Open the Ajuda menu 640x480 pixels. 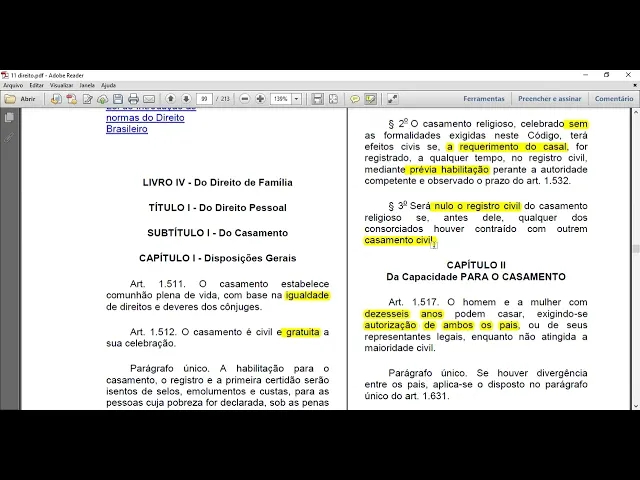tap(108, 85)
